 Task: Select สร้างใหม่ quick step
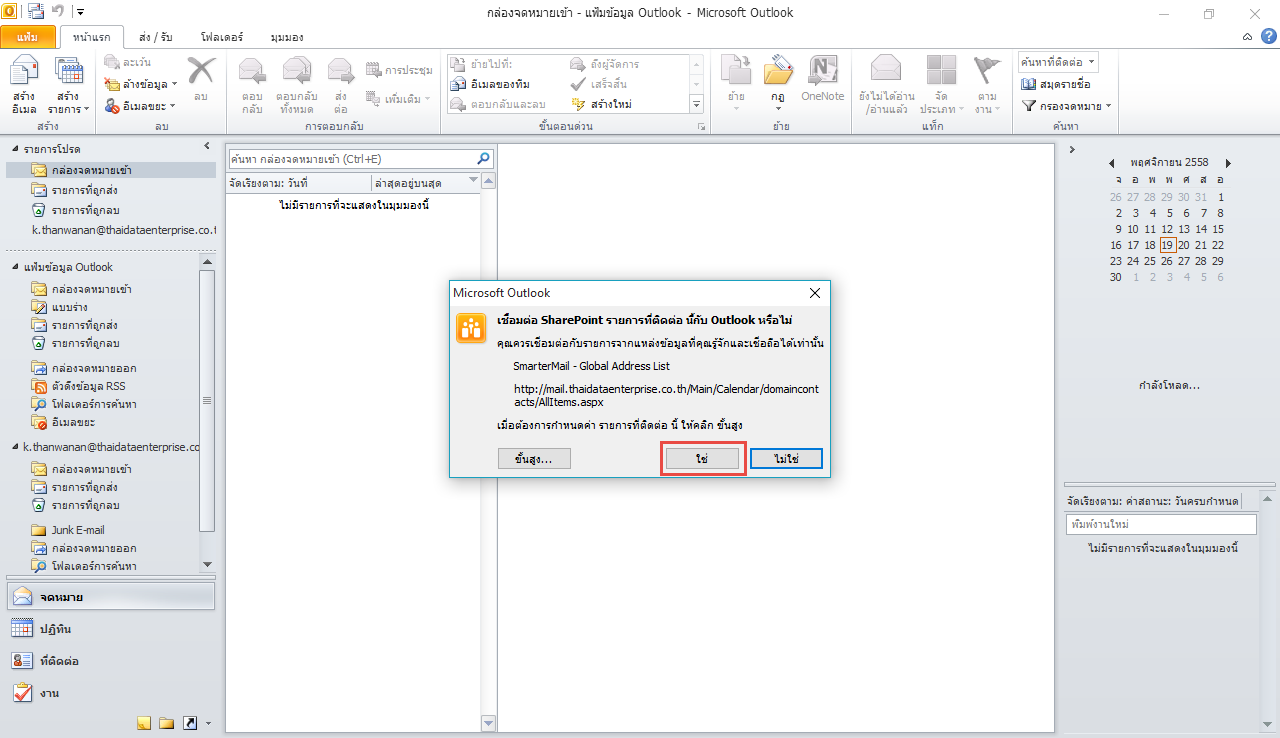[603, 104]
